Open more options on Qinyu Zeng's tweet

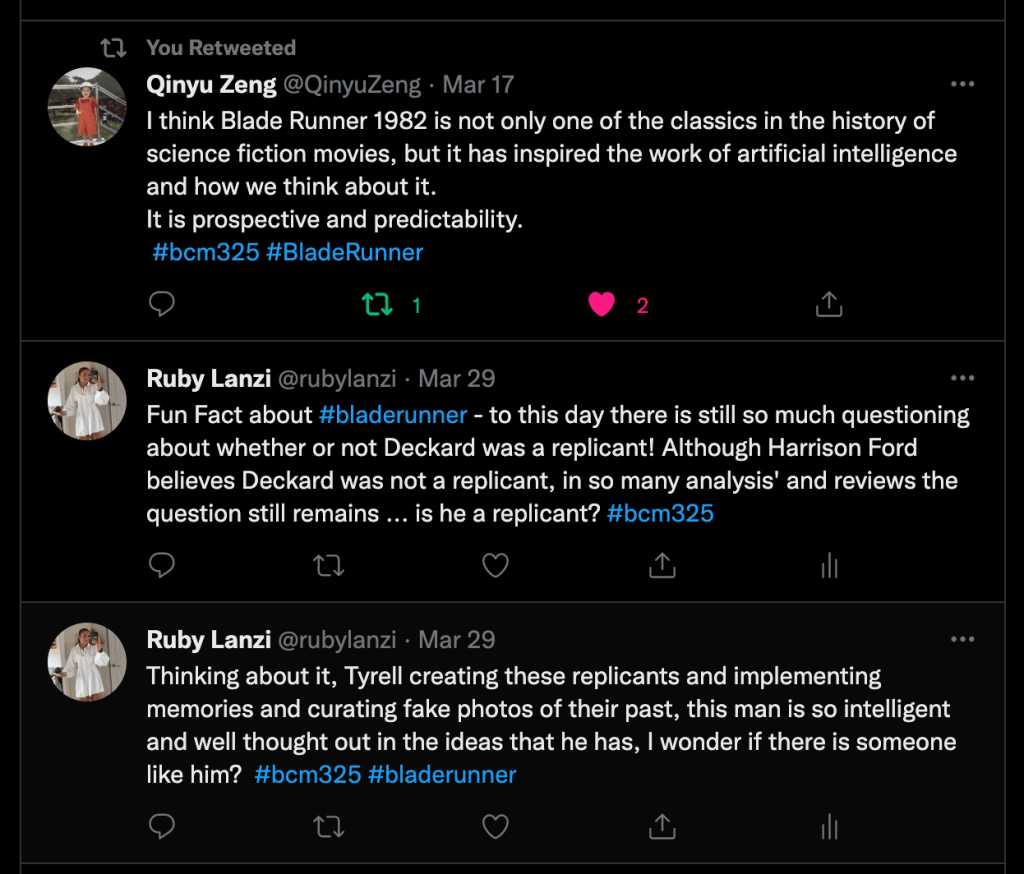point(962,85)
